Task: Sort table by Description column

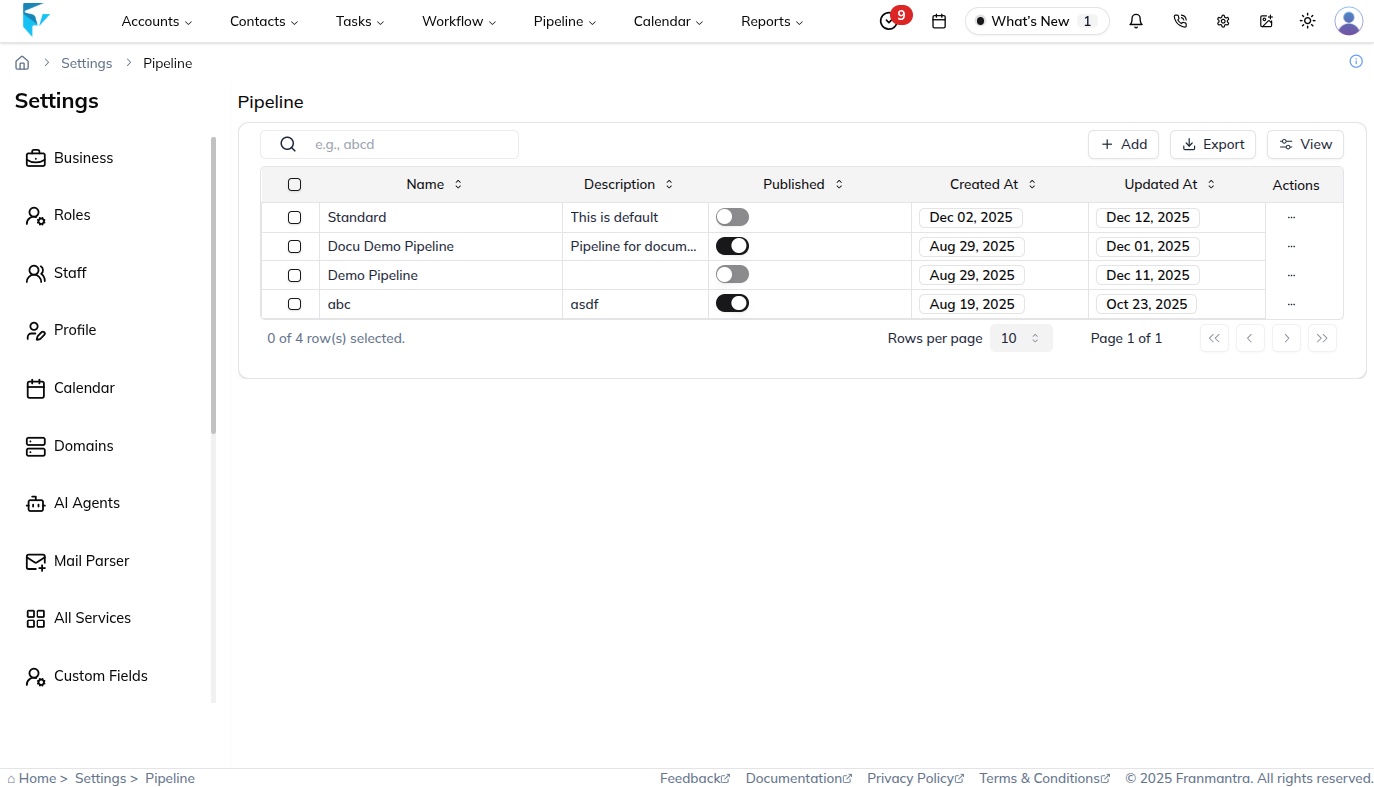Action: [x=629, y=184]
